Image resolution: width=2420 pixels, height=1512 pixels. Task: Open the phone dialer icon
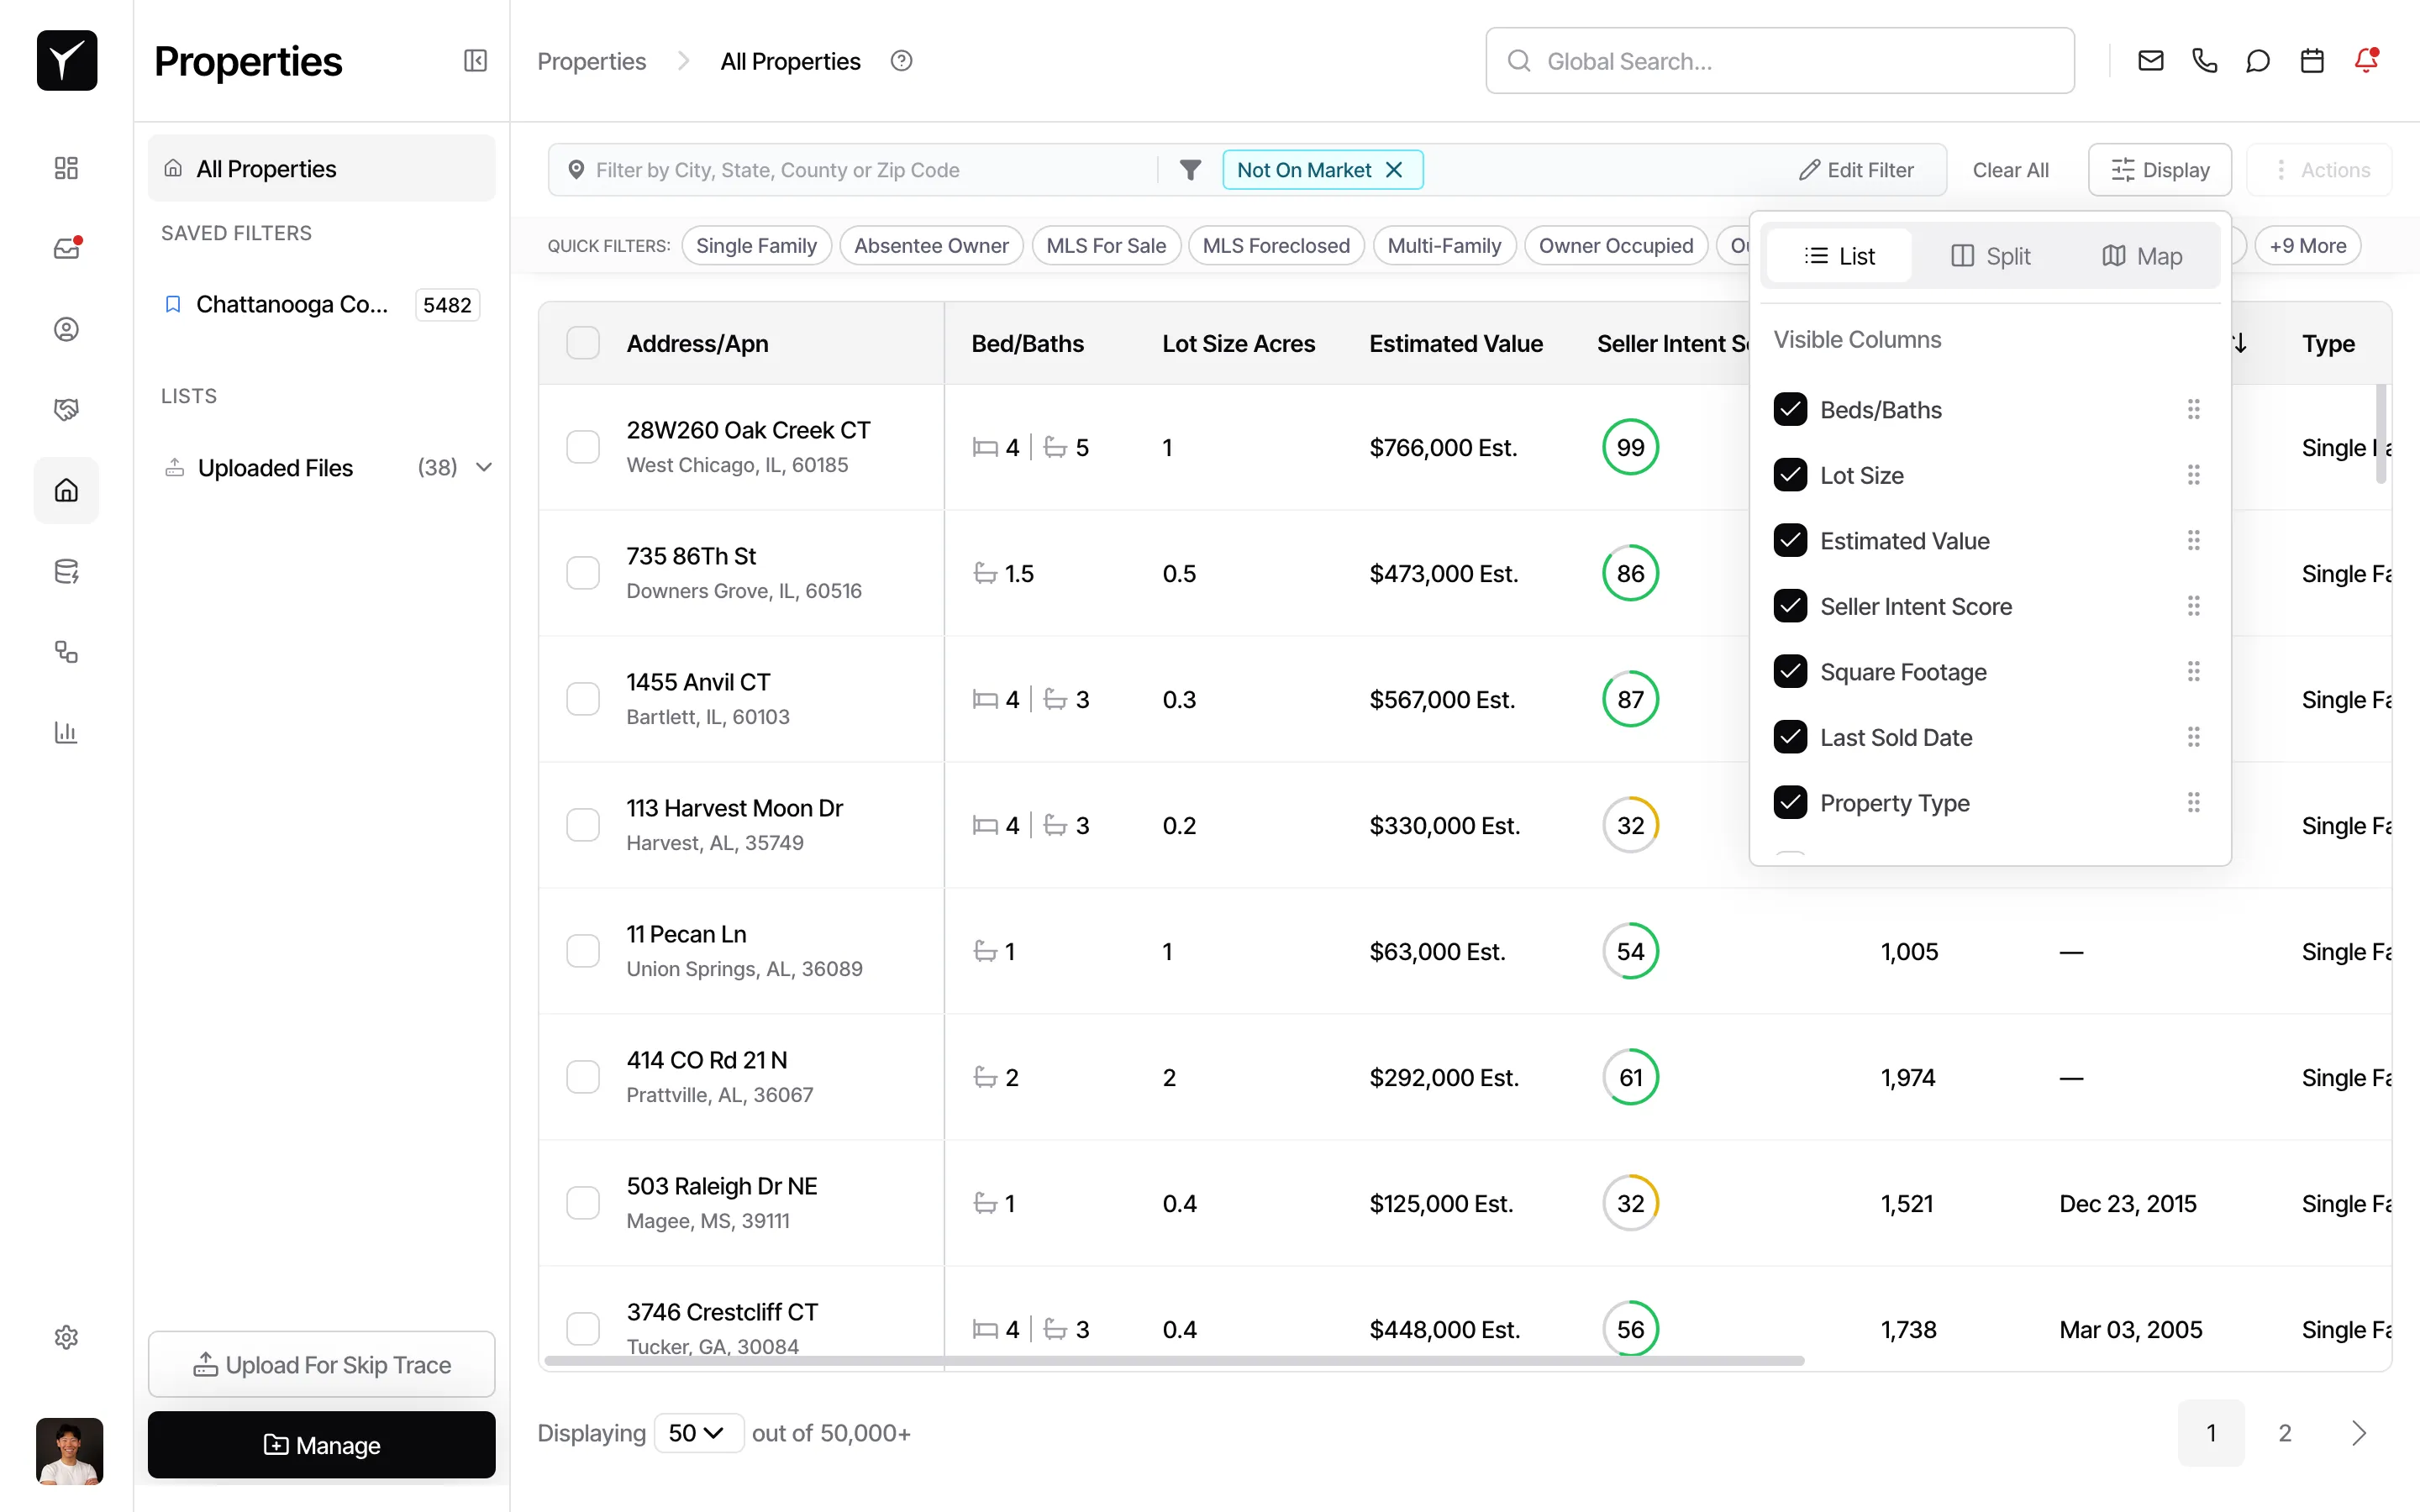click(x=2204, y=60)
